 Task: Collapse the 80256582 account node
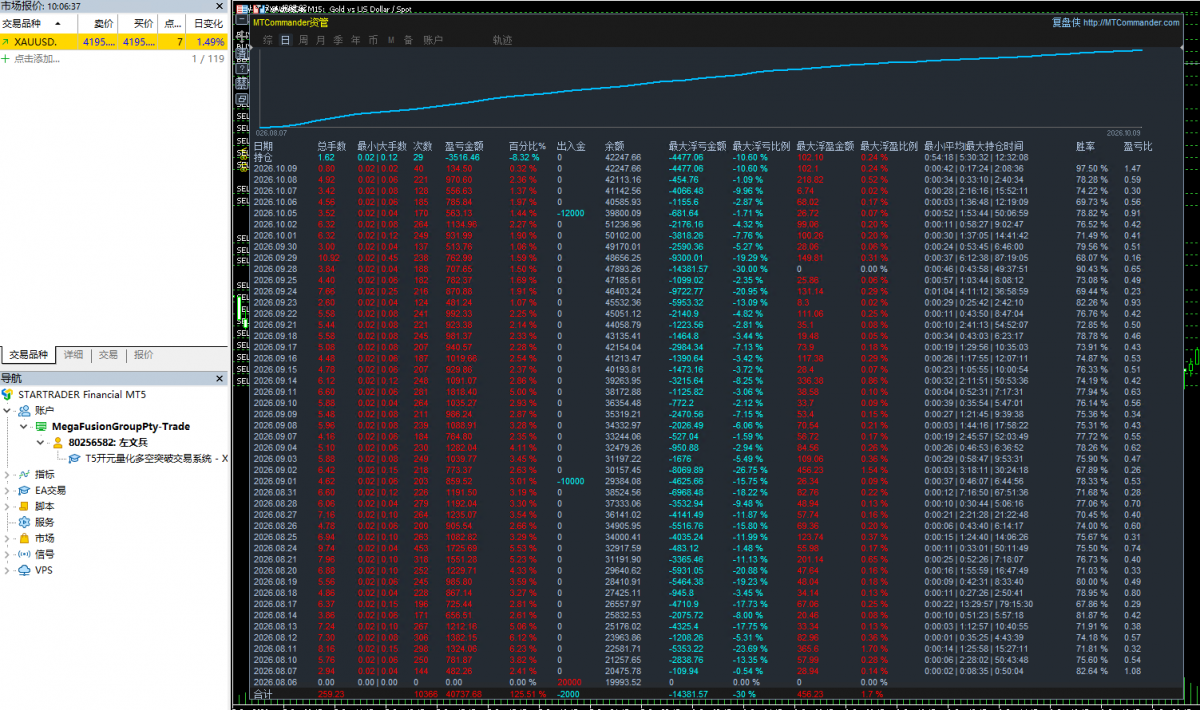42,442
